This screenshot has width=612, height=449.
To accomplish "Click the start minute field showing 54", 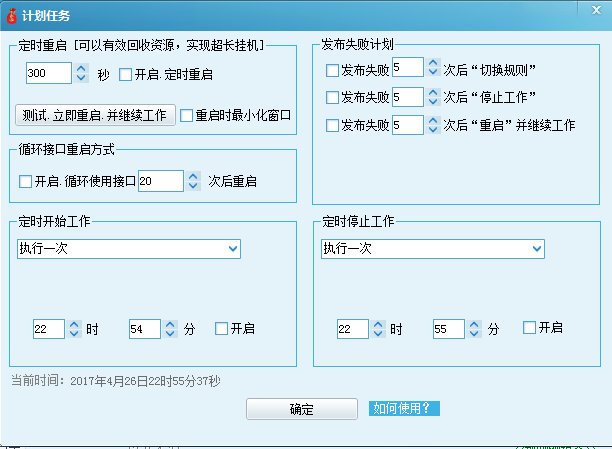I will click(145, 329).
